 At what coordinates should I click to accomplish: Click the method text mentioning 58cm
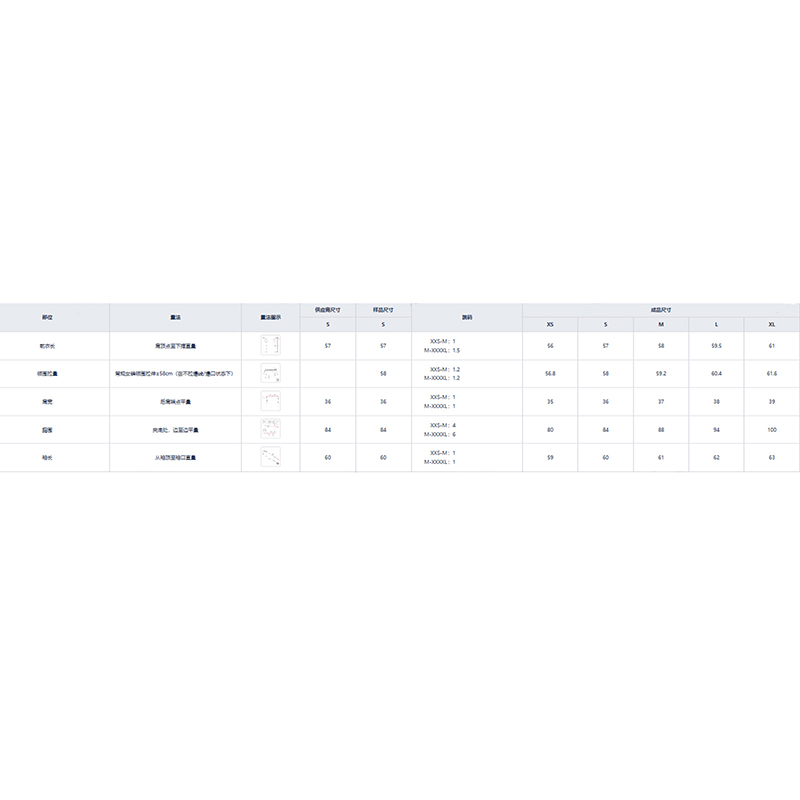(x=175, y=373)
